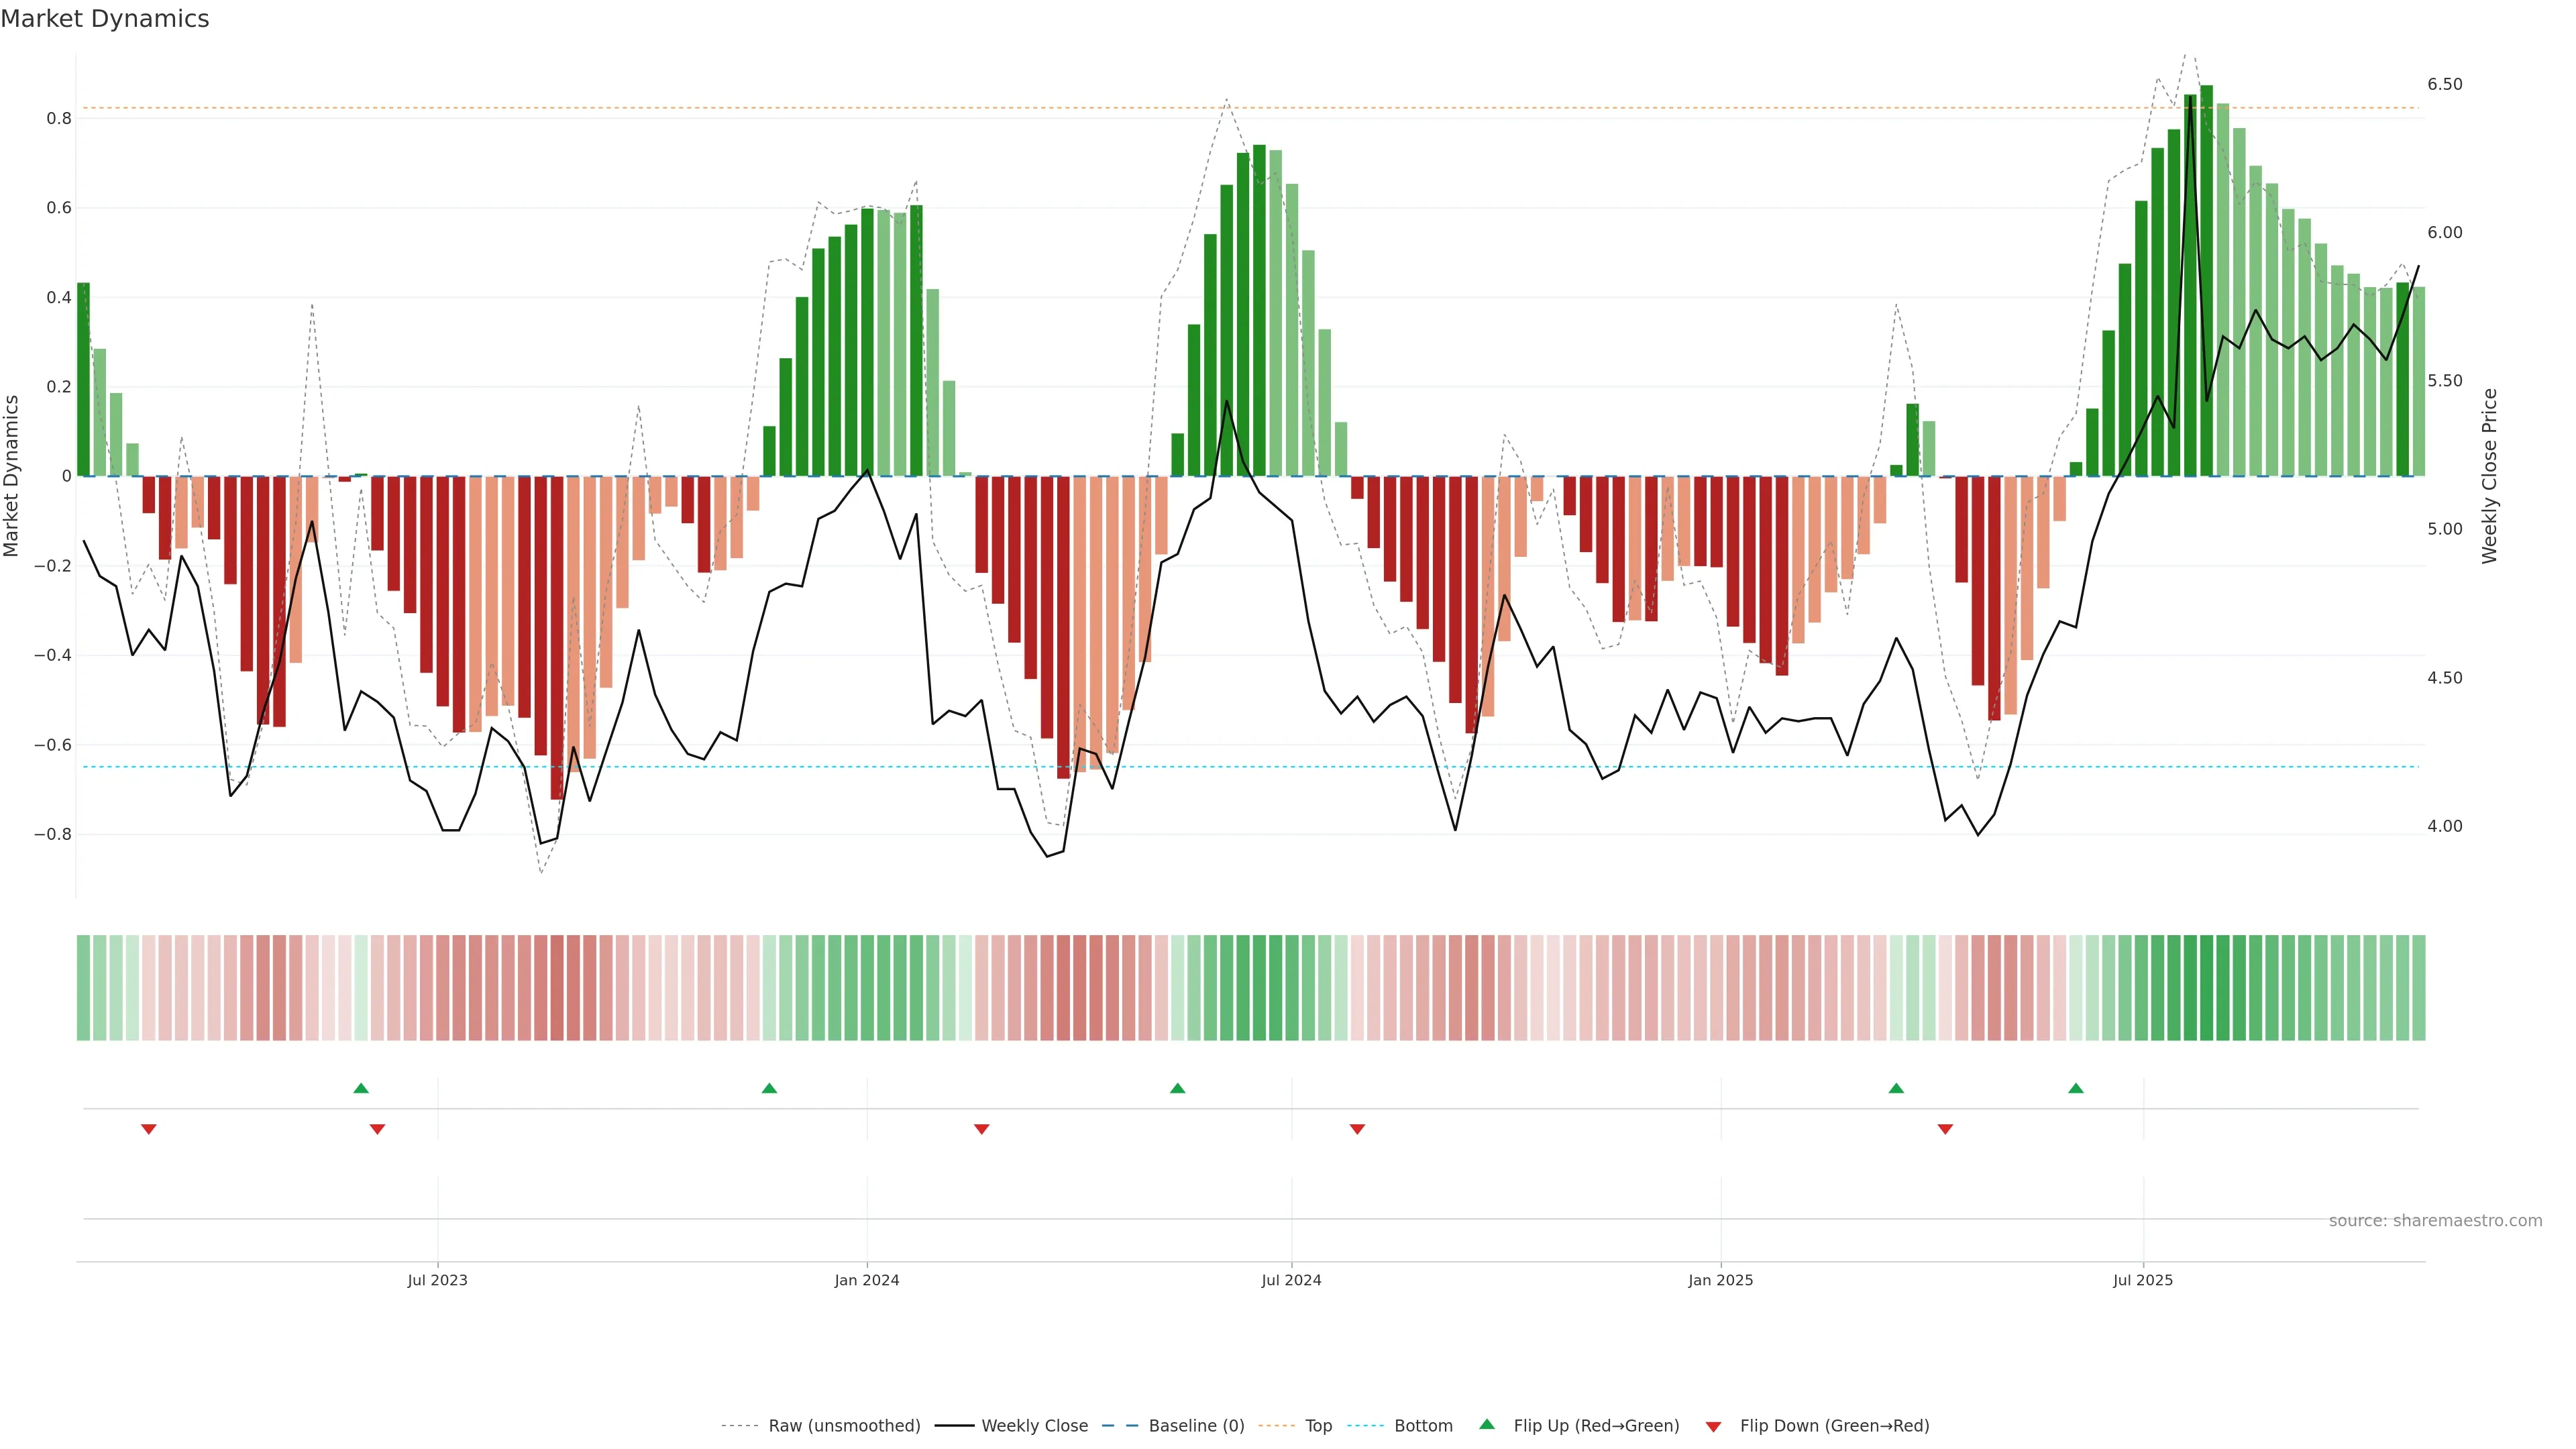
Task: Toggle the Bottom legend entry
Action: pos(1423,1425)
